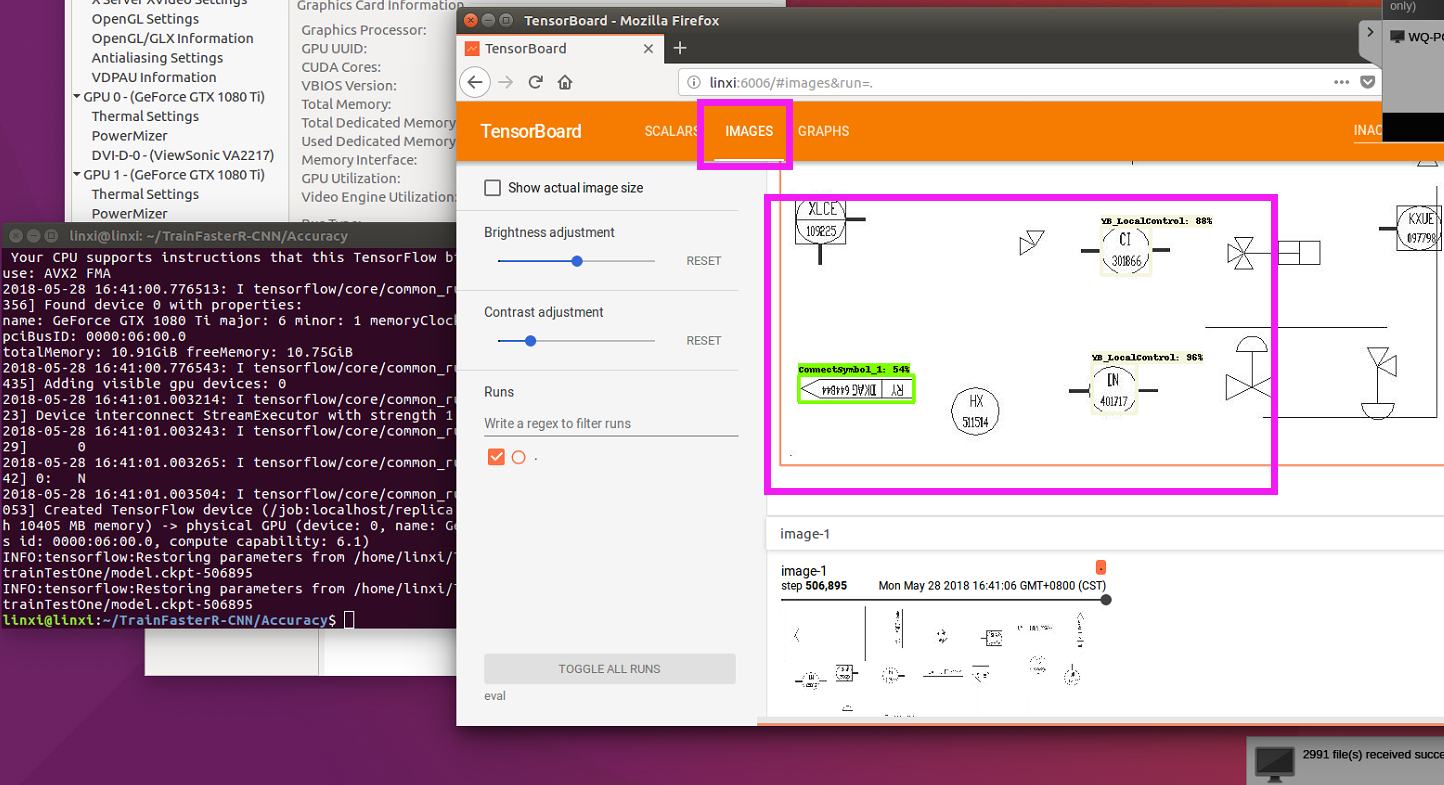Viewport: 1444px width, 785px height.
Task: Select WQ-PC monitor entry at top right
Action: click(x=1417, y=37)
